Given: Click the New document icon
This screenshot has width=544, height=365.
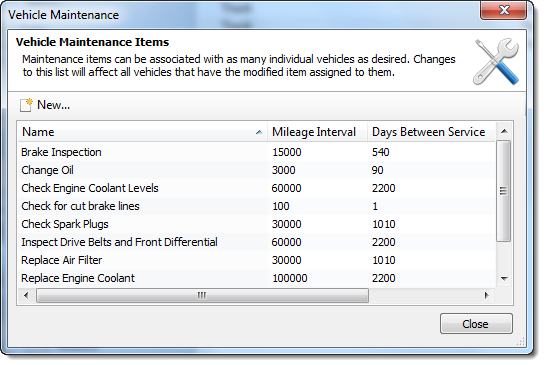Looking at the screenshot, I should 26,105.
